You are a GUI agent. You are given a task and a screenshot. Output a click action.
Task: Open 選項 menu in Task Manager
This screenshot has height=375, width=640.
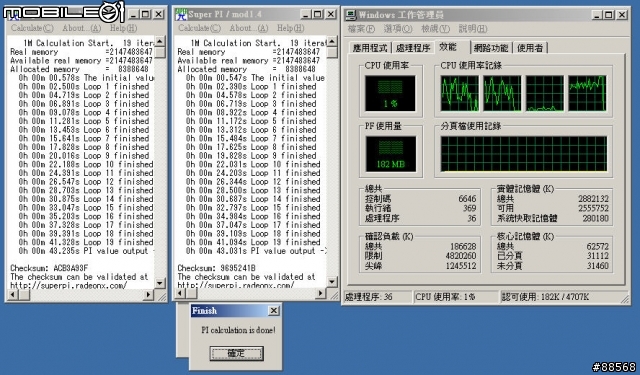tap(398, 29)
